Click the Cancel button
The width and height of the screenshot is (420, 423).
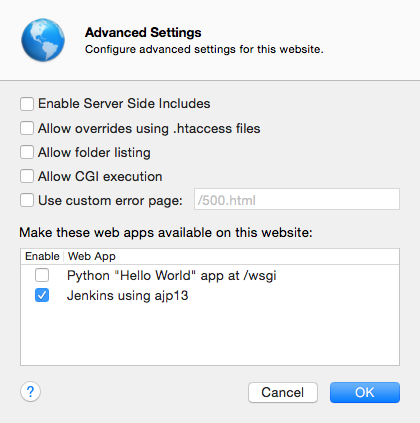click(x=283, y=392)
